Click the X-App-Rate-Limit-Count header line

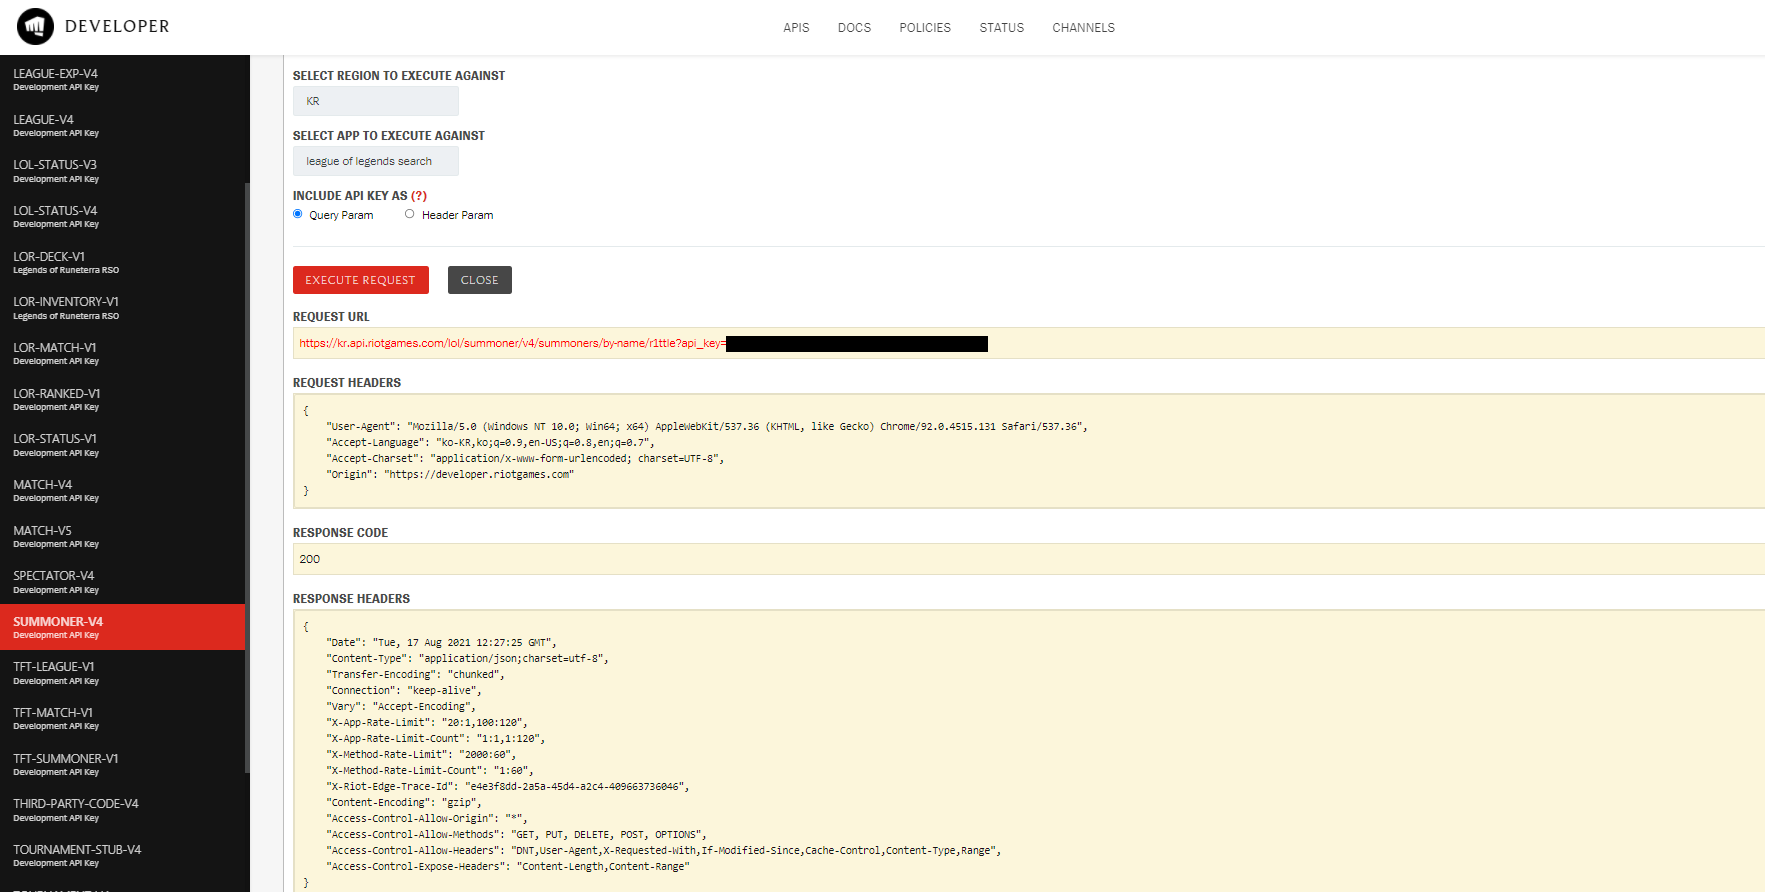pos(435,738)
